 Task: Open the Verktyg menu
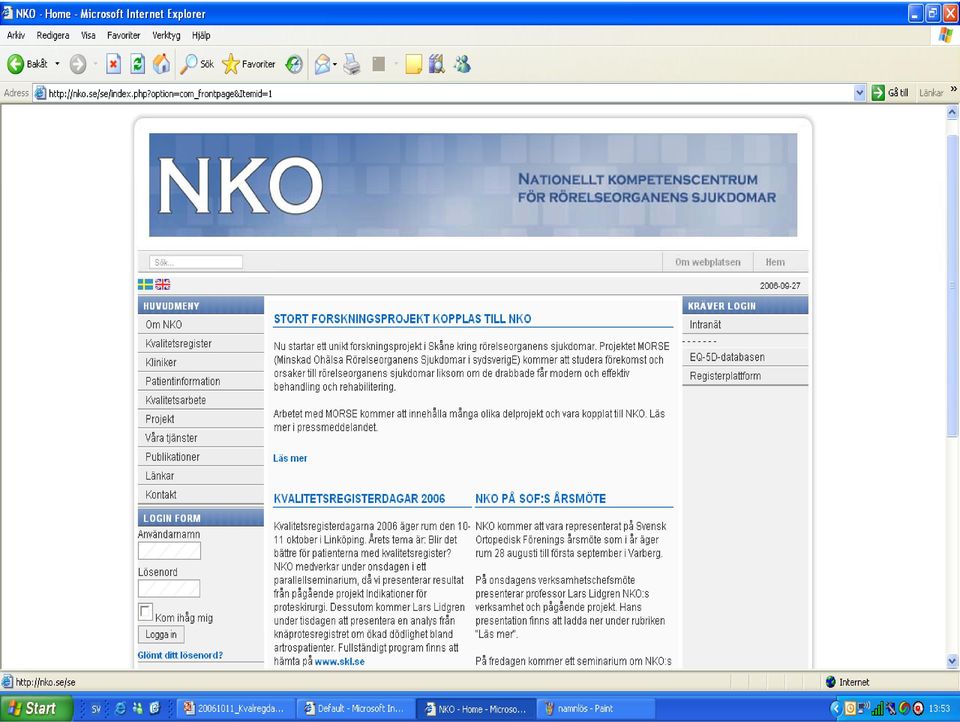point(166,36)
